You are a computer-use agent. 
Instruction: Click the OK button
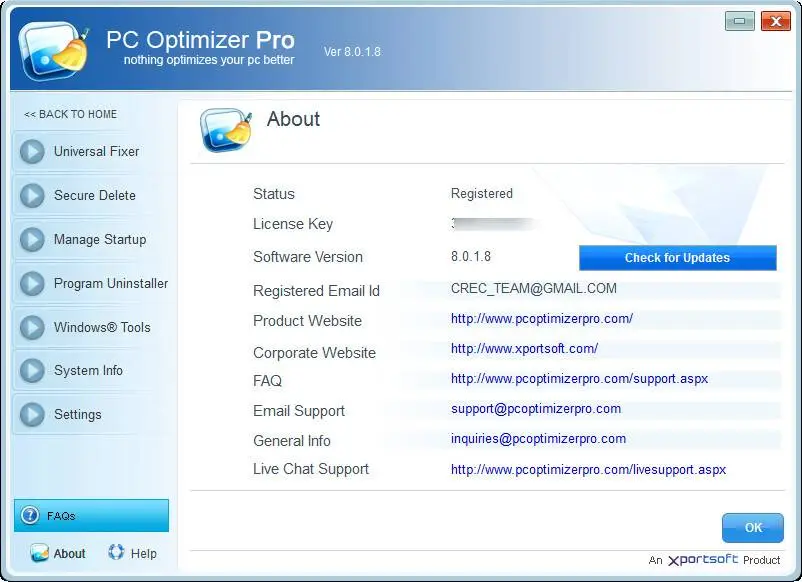(x=752, y=528)
